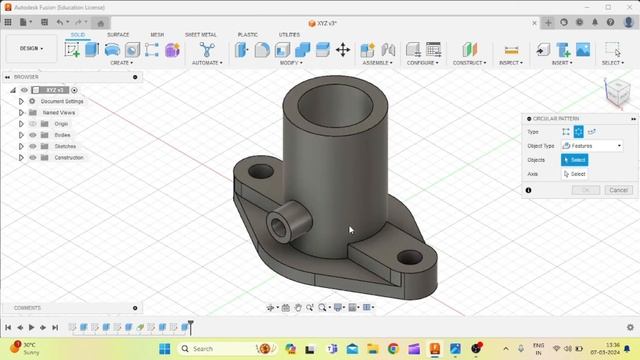Choose the Extrude tool

92,50
